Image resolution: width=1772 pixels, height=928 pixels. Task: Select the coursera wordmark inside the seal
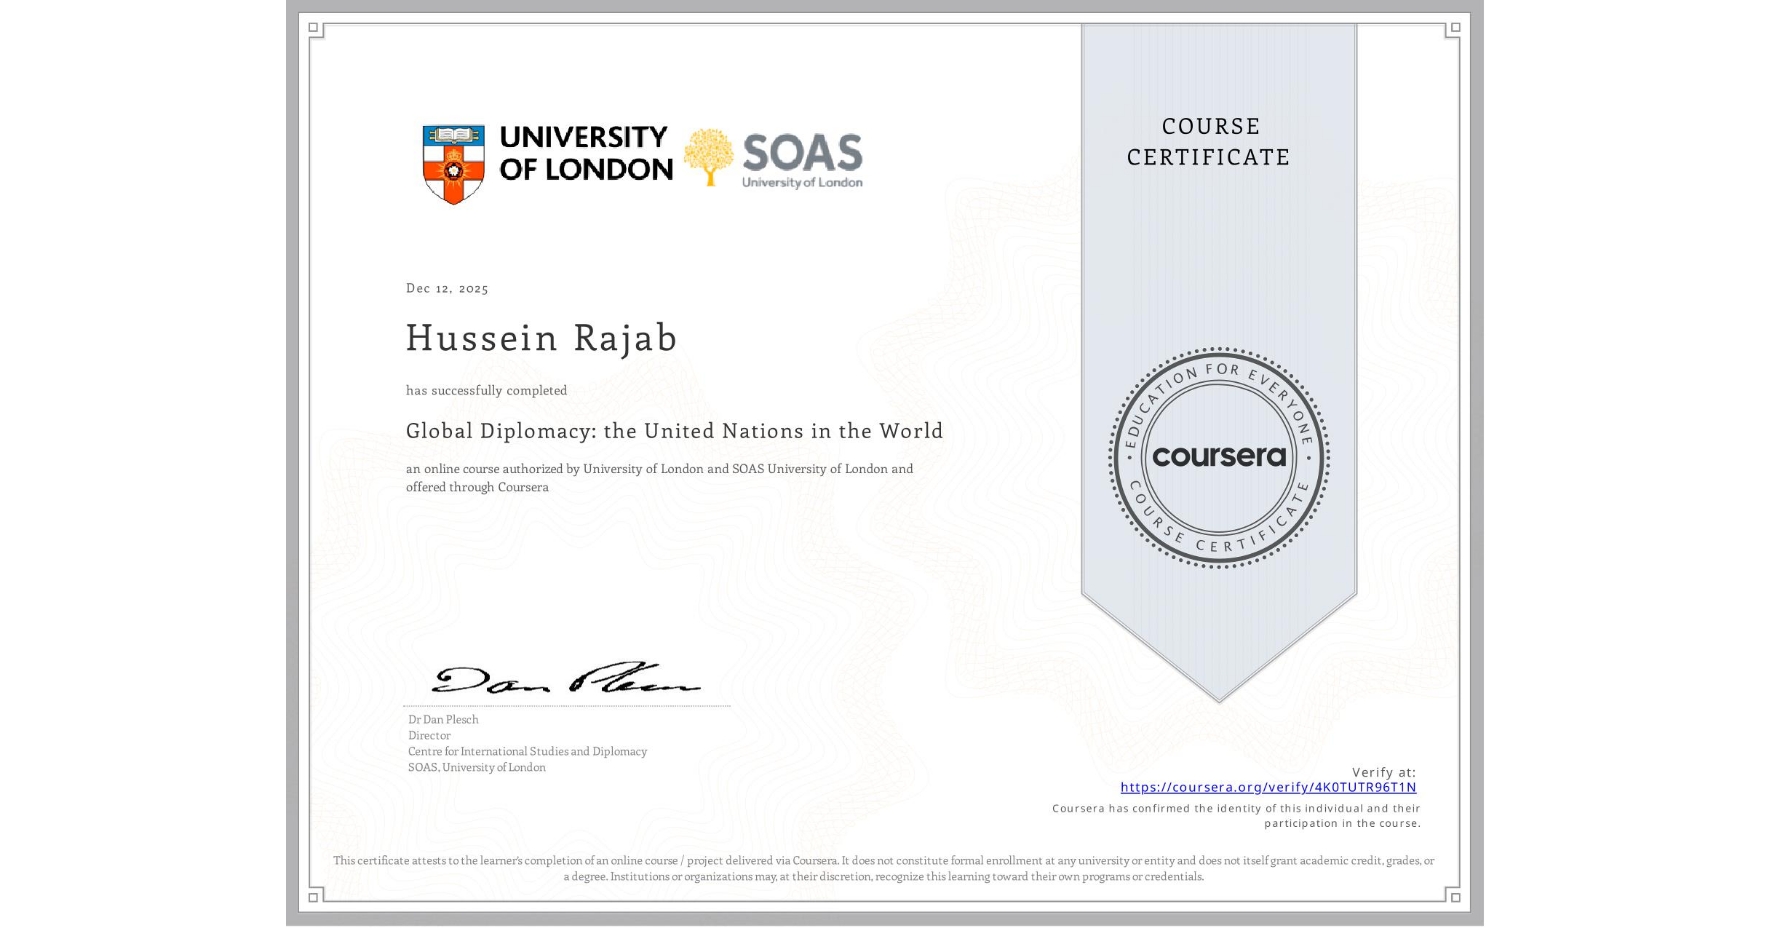pyautogui.click(x=1219, y=457)
